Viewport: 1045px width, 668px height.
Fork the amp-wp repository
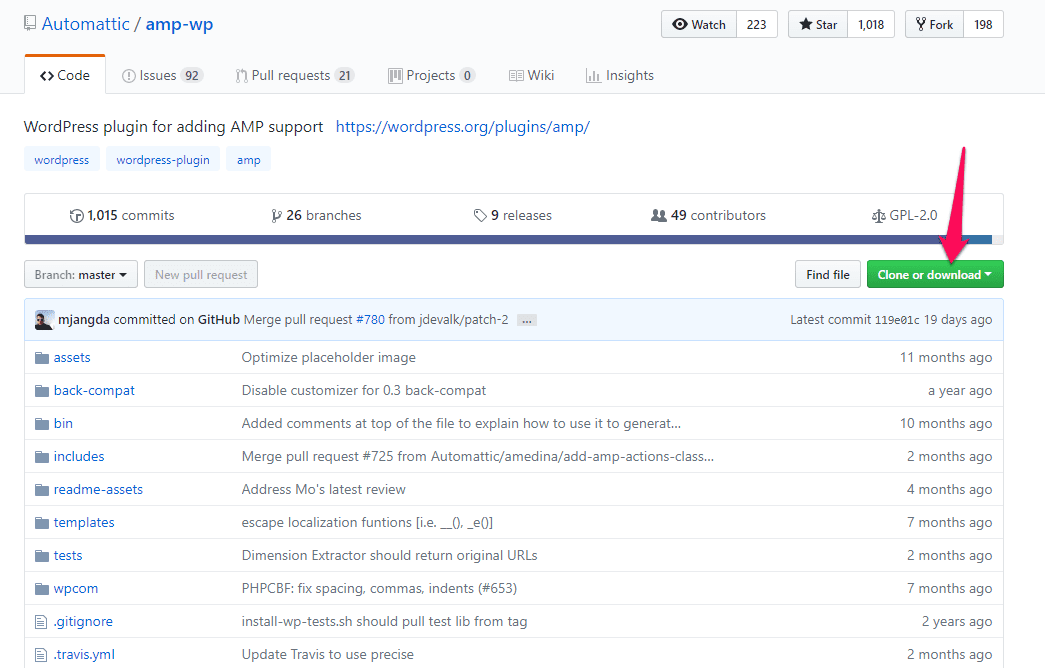(934, 25)
